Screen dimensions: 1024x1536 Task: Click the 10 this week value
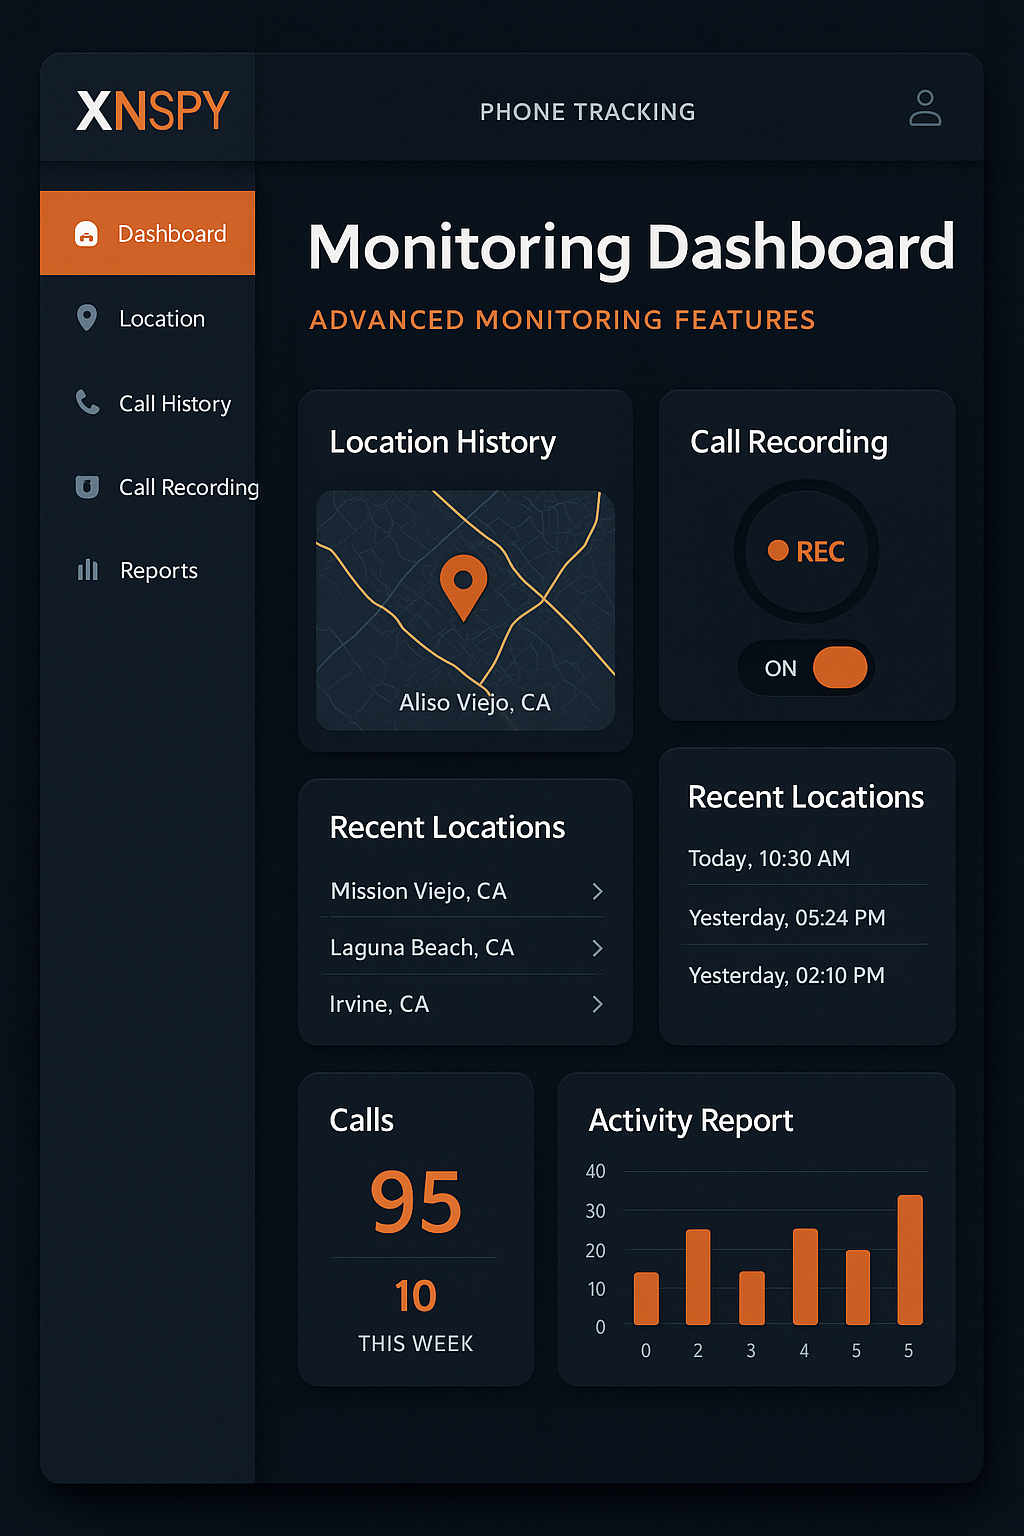click(x=415, y=1296)
